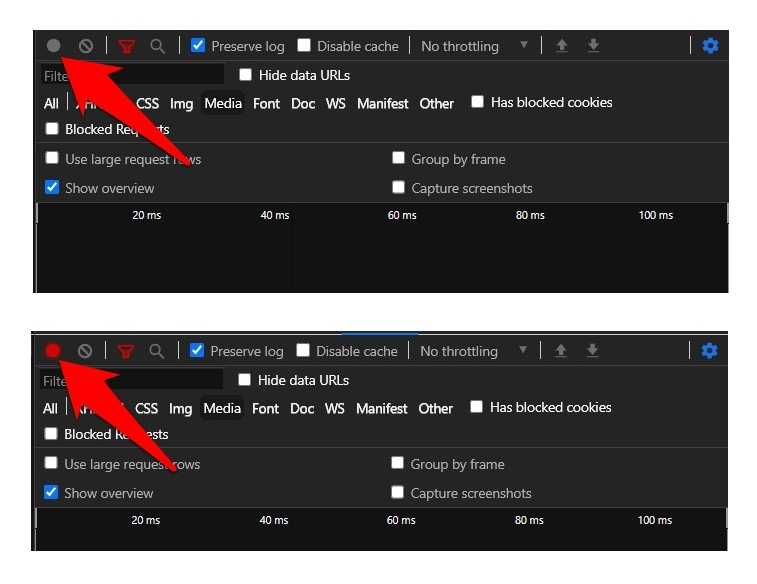Select CSS filter type in top panel
Image resolution: width=757 pixels, height=584 pixels.
147,104
